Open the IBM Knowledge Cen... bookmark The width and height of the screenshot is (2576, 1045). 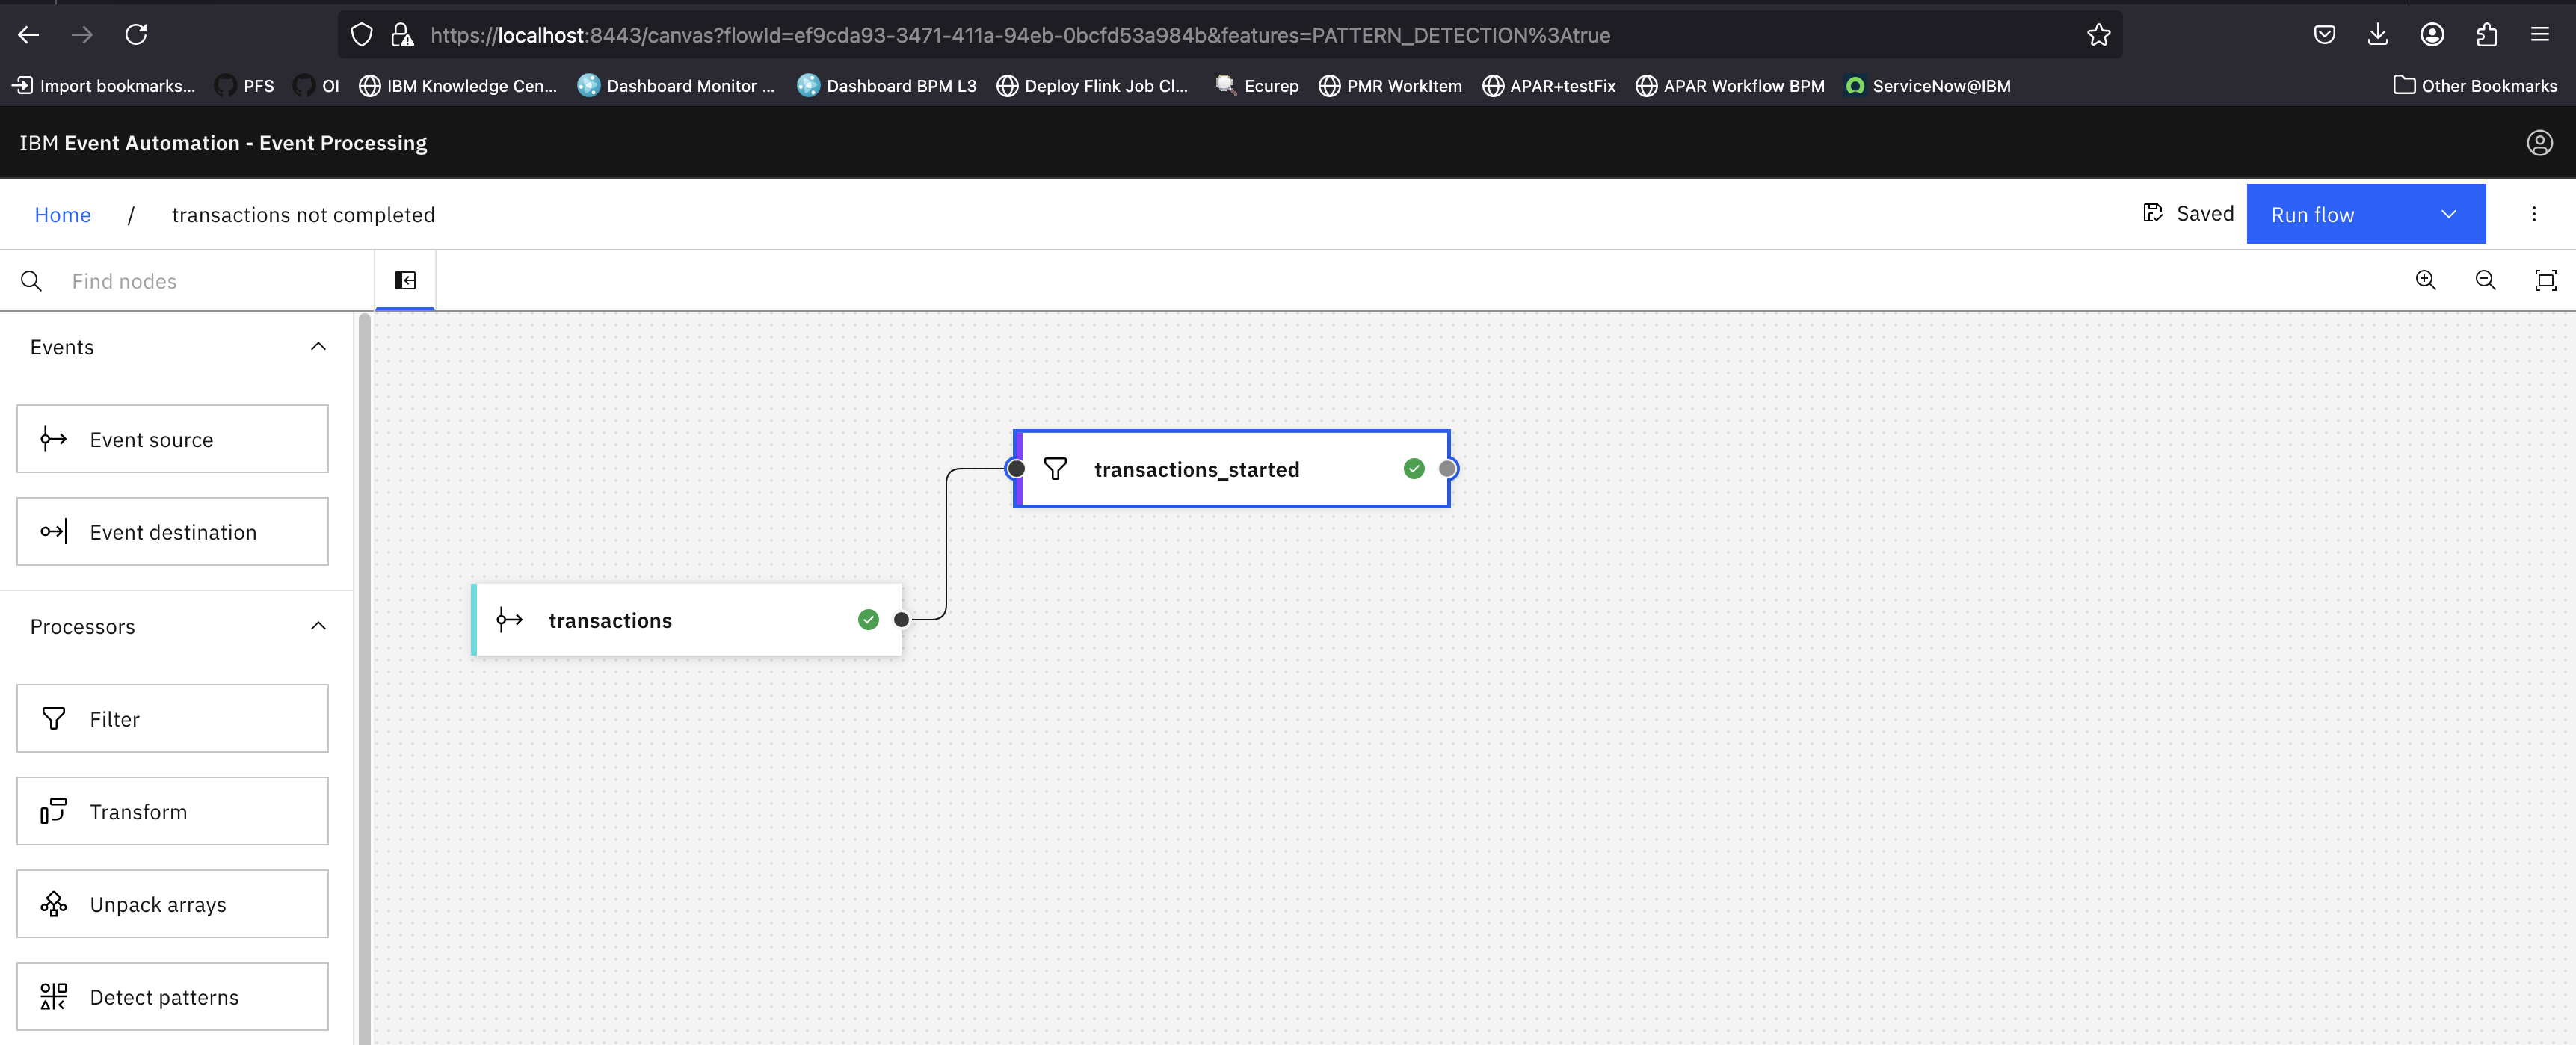point(458,86)
